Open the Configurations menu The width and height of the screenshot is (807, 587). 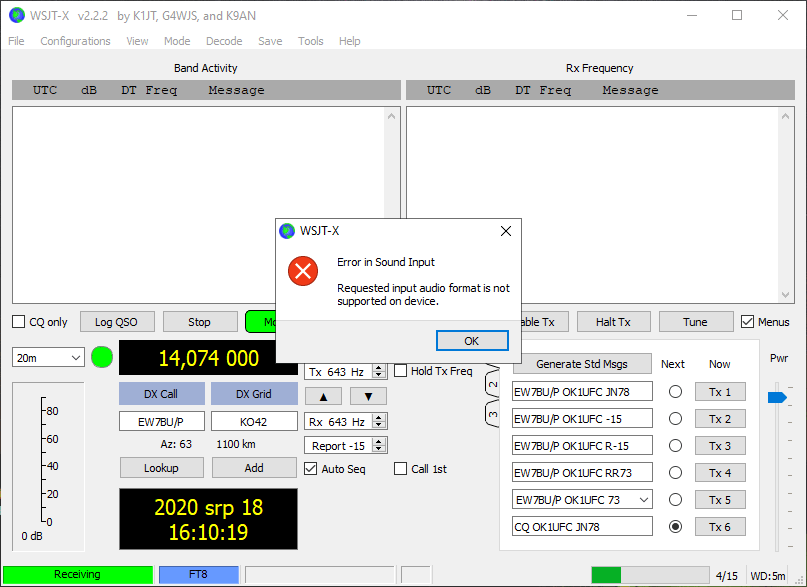[x=75, y=41]
